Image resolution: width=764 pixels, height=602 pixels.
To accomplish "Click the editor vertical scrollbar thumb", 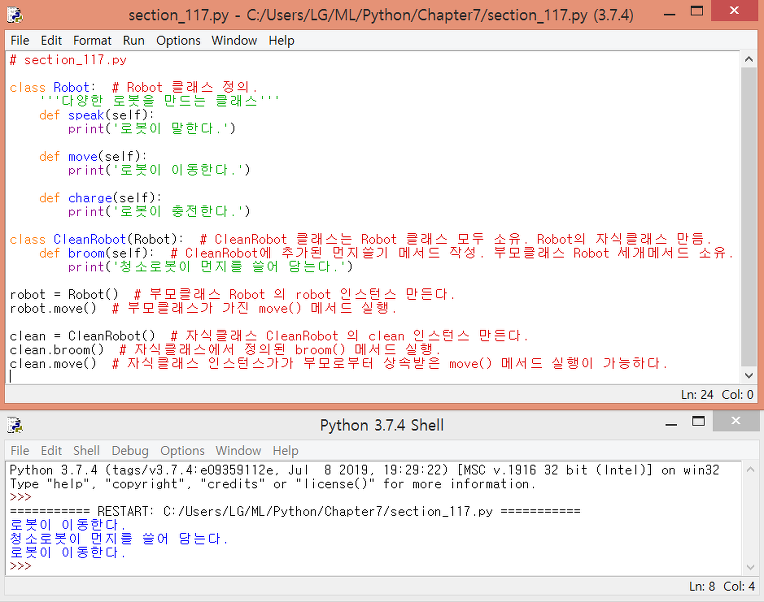I will [748, 217].
